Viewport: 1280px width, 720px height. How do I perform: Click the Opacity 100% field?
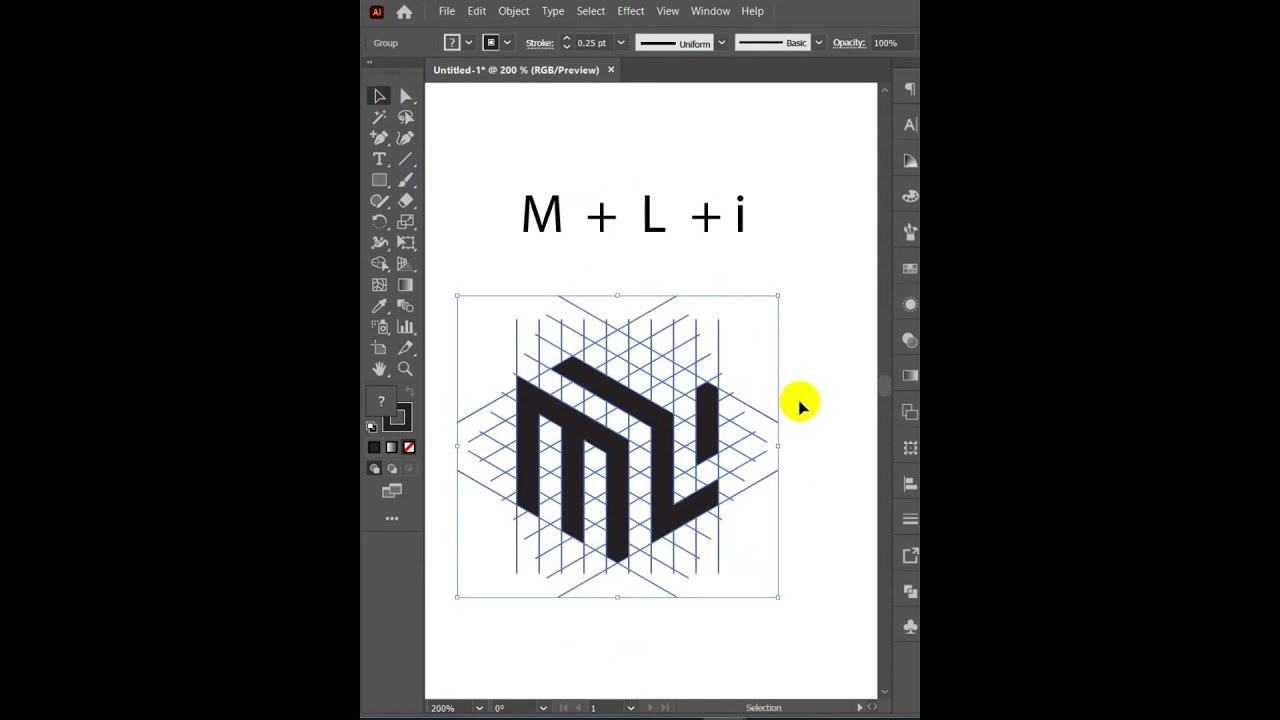(x=891, y=43)
